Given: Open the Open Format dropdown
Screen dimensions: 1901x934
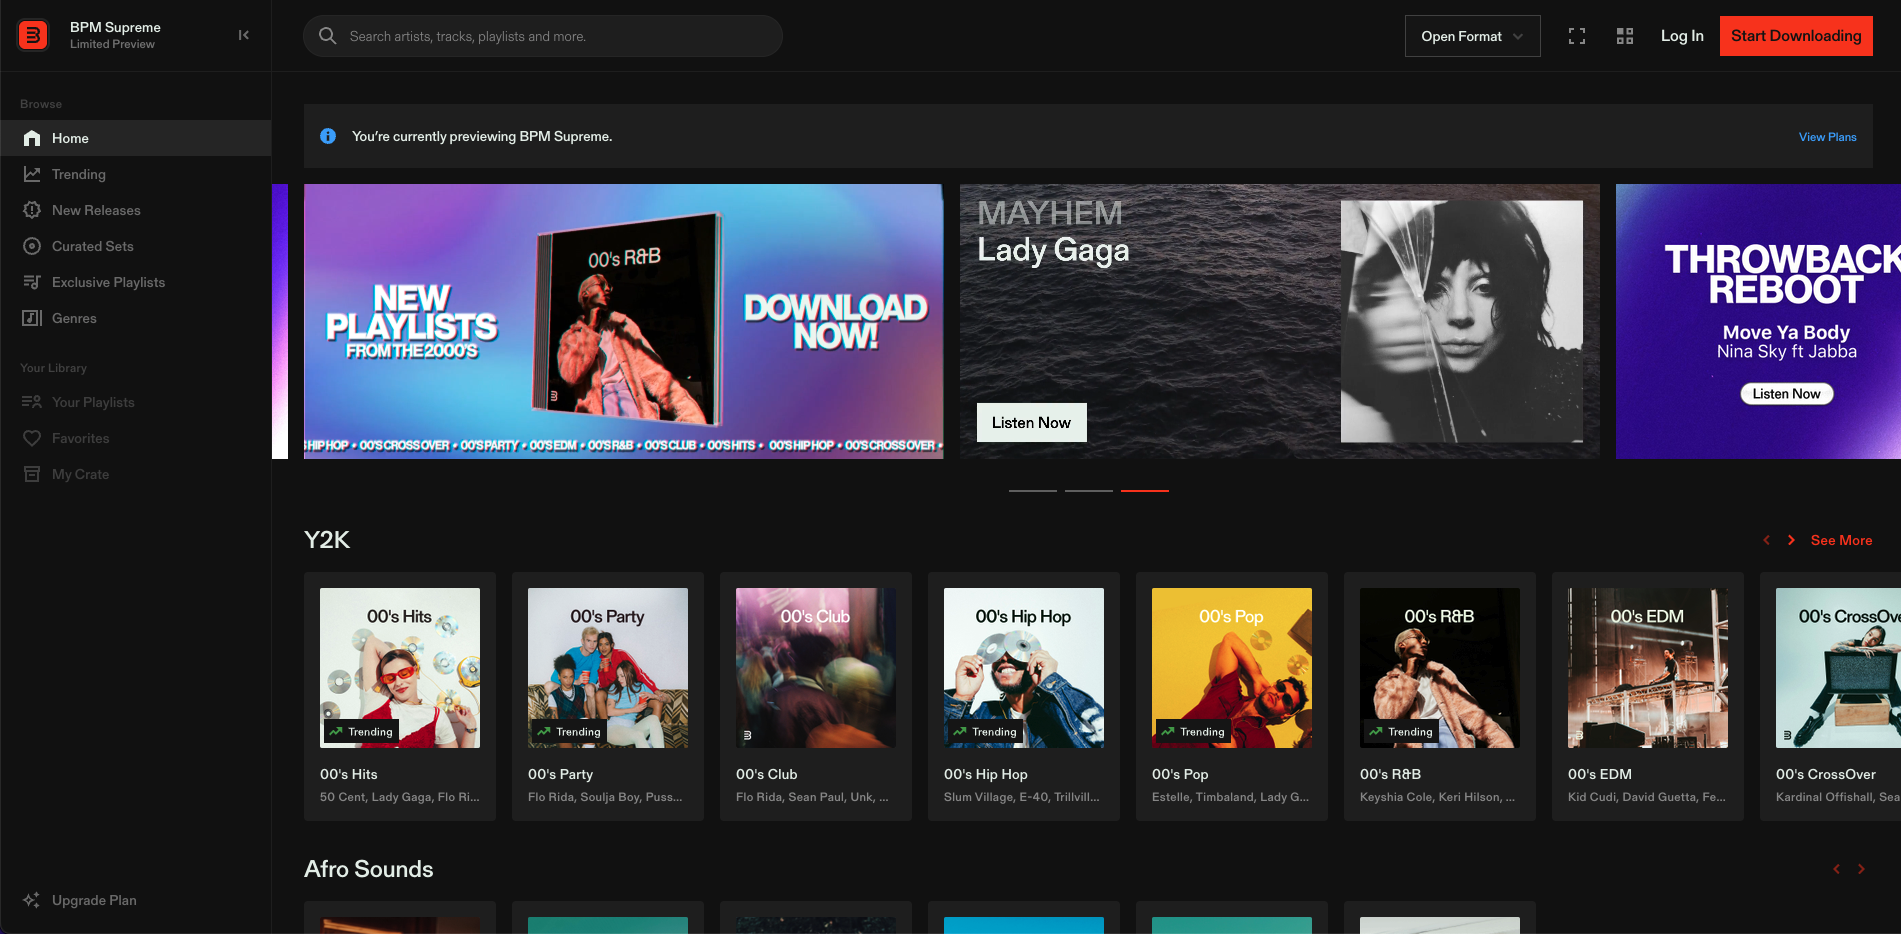Looking at the screenshot, I should (1472, 36).
